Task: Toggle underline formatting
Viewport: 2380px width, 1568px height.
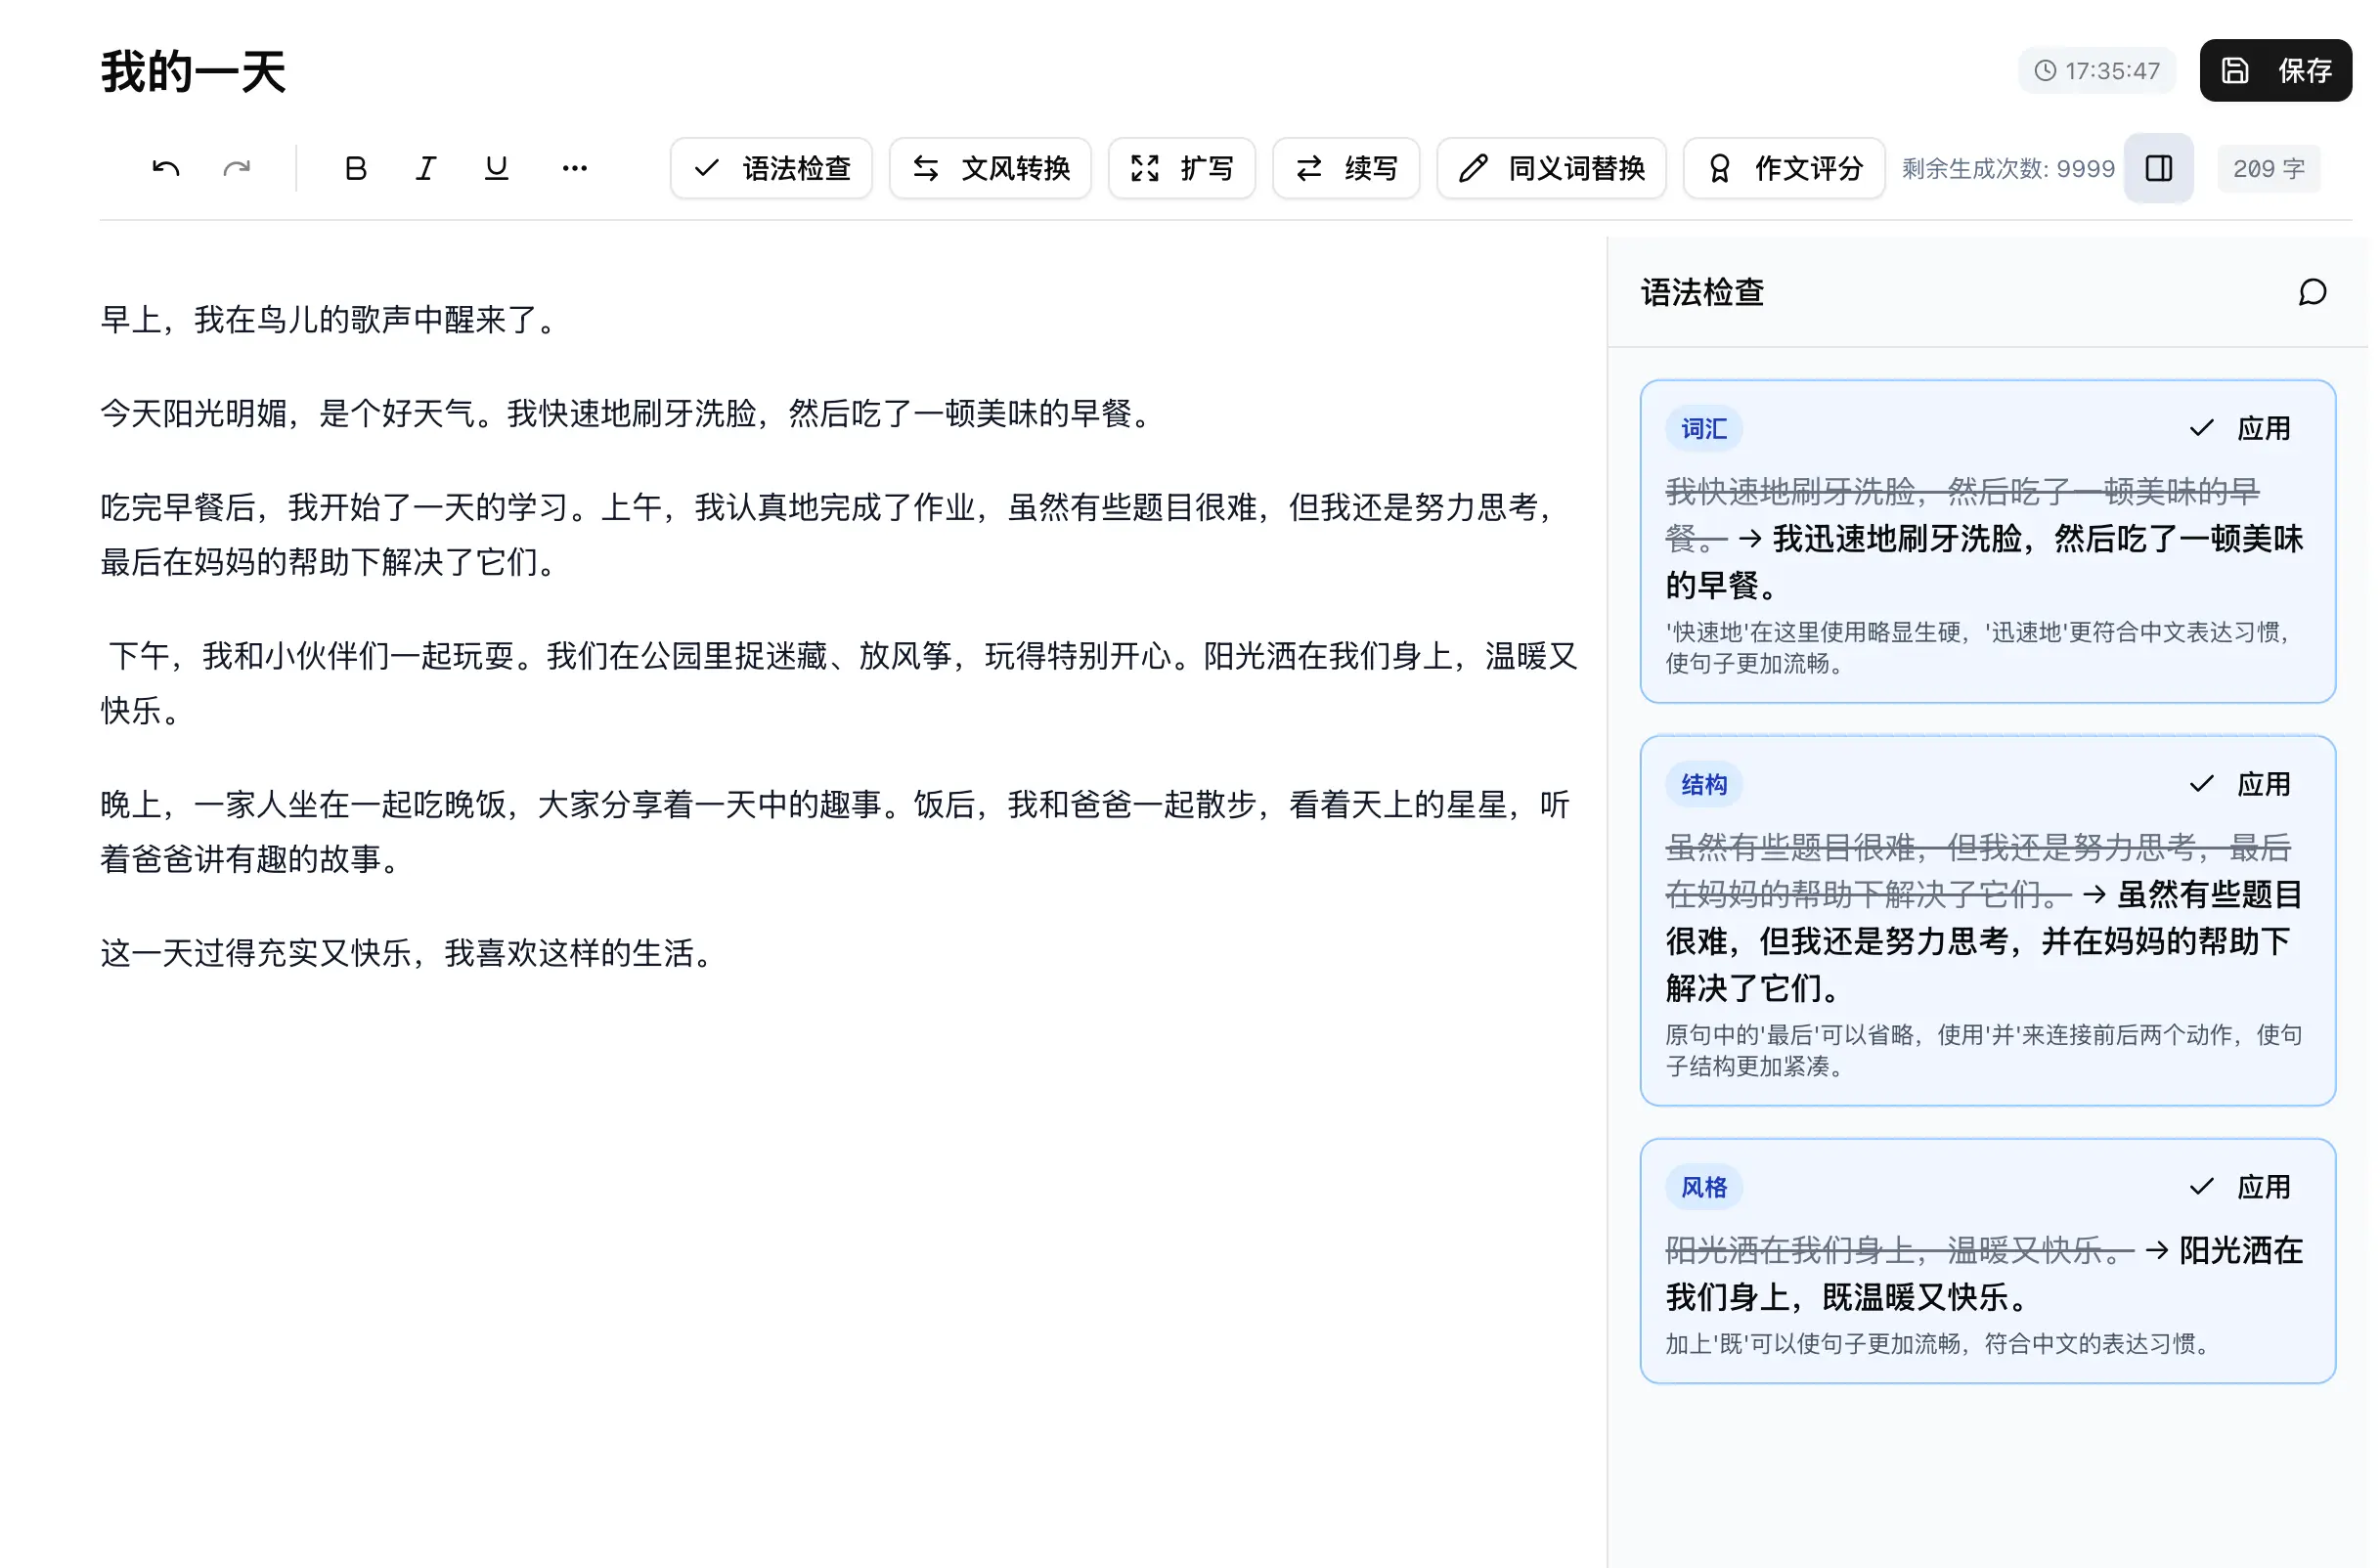Action: pos(496,168)
